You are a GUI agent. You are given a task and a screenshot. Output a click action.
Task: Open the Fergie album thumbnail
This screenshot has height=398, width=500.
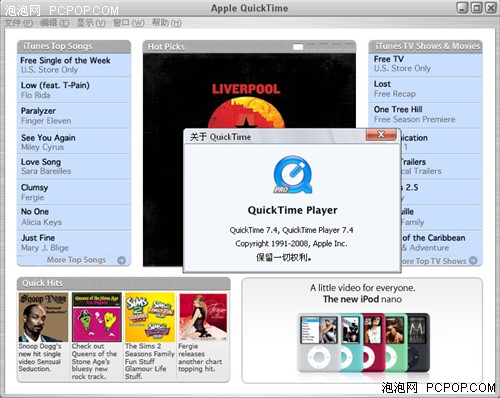(203, 317)
